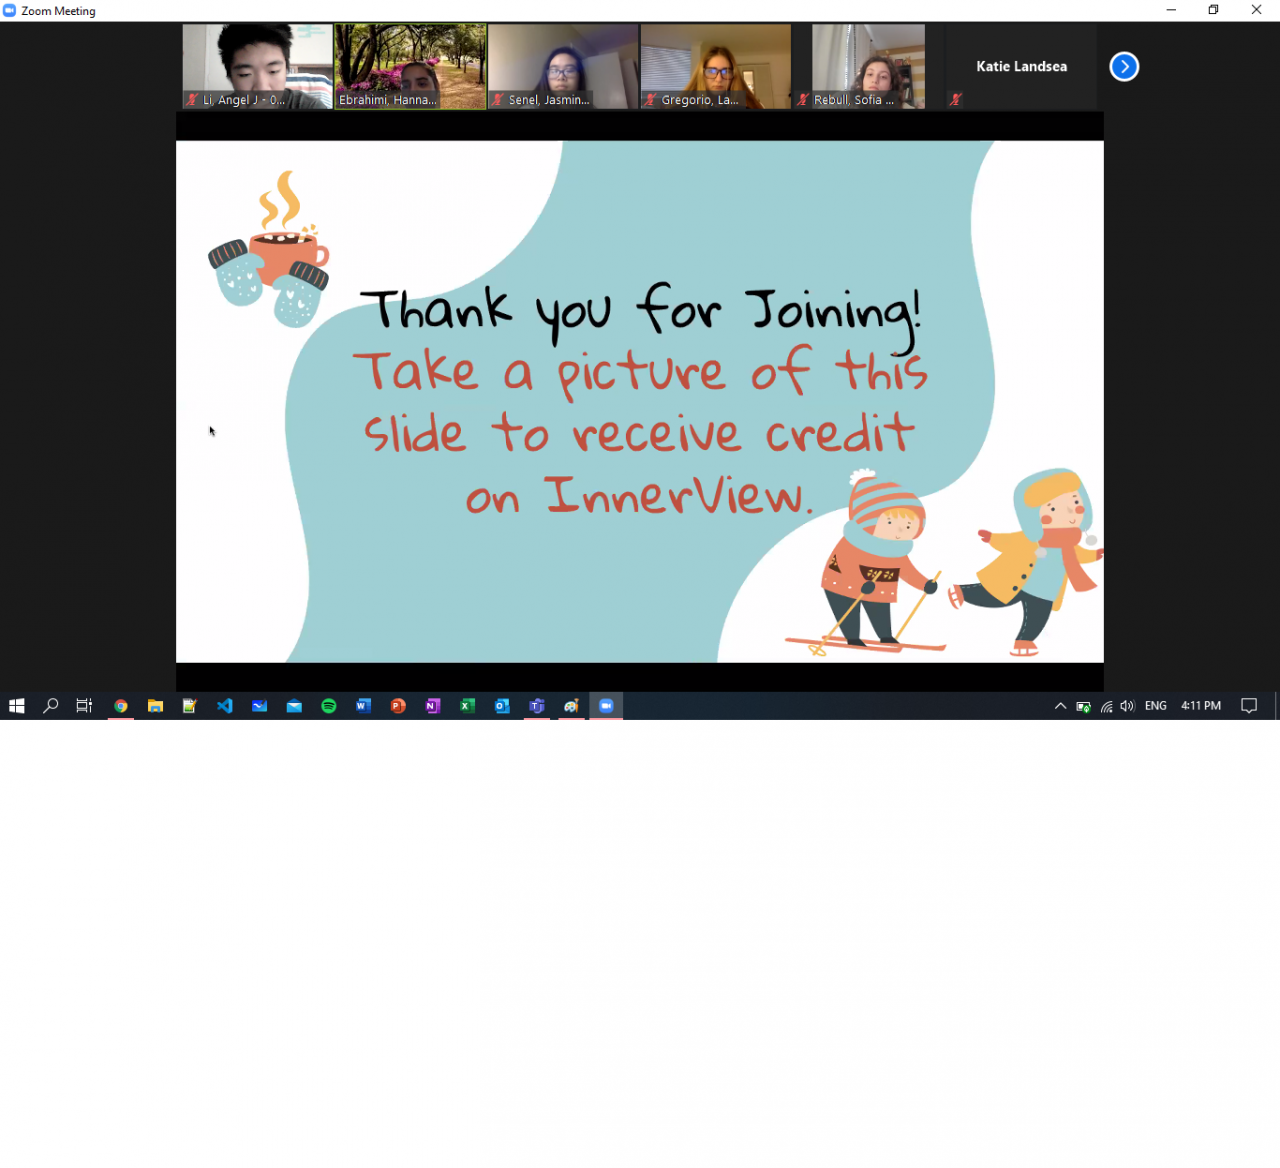Select Gregorio, La...'s video thumbnail
This screenshot has height=1168, width=1280.
pyautogui.click(x=716, y=67)
